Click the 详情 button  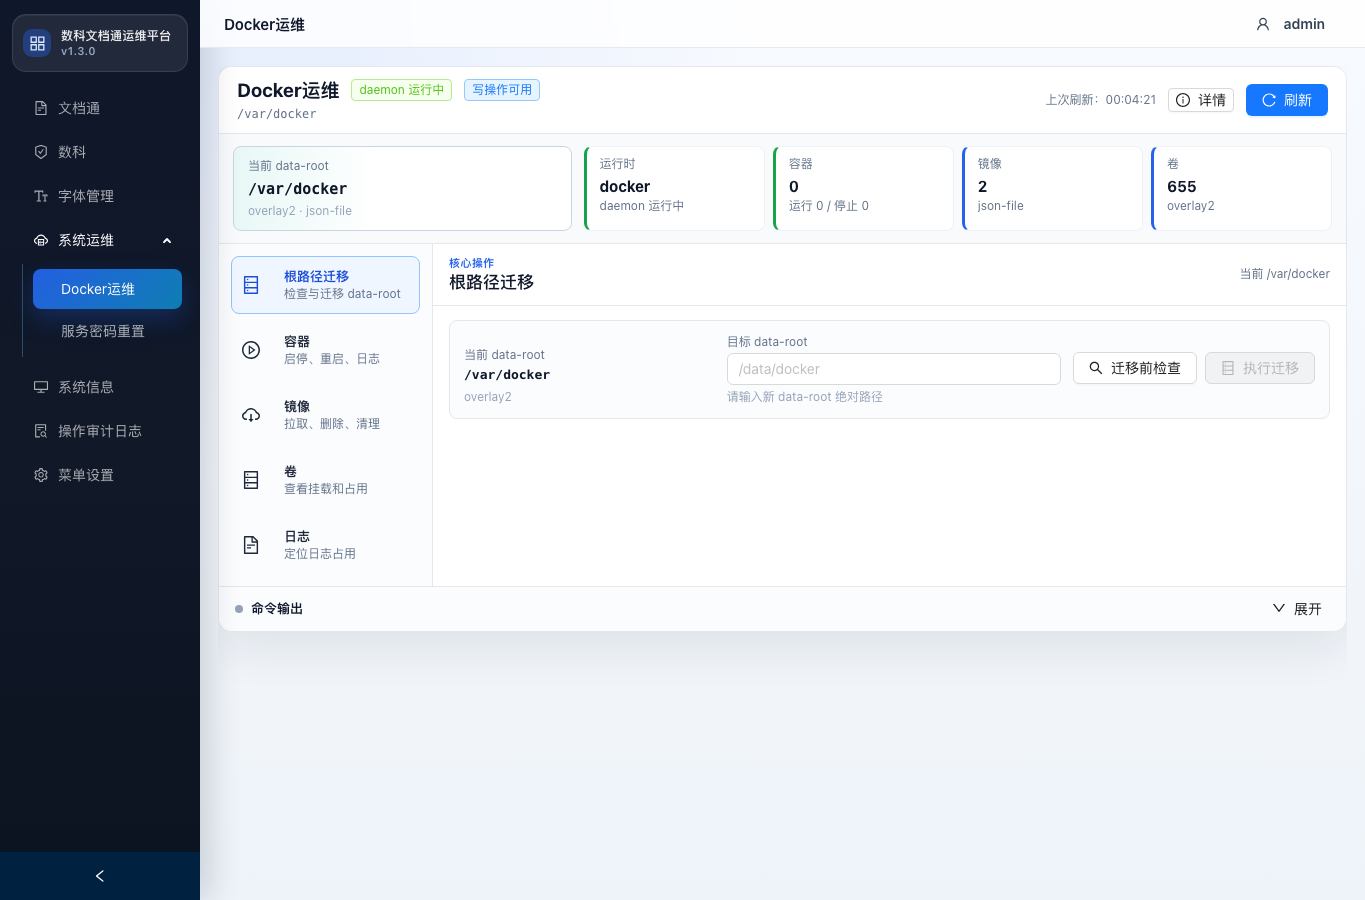coord(1201,100)
